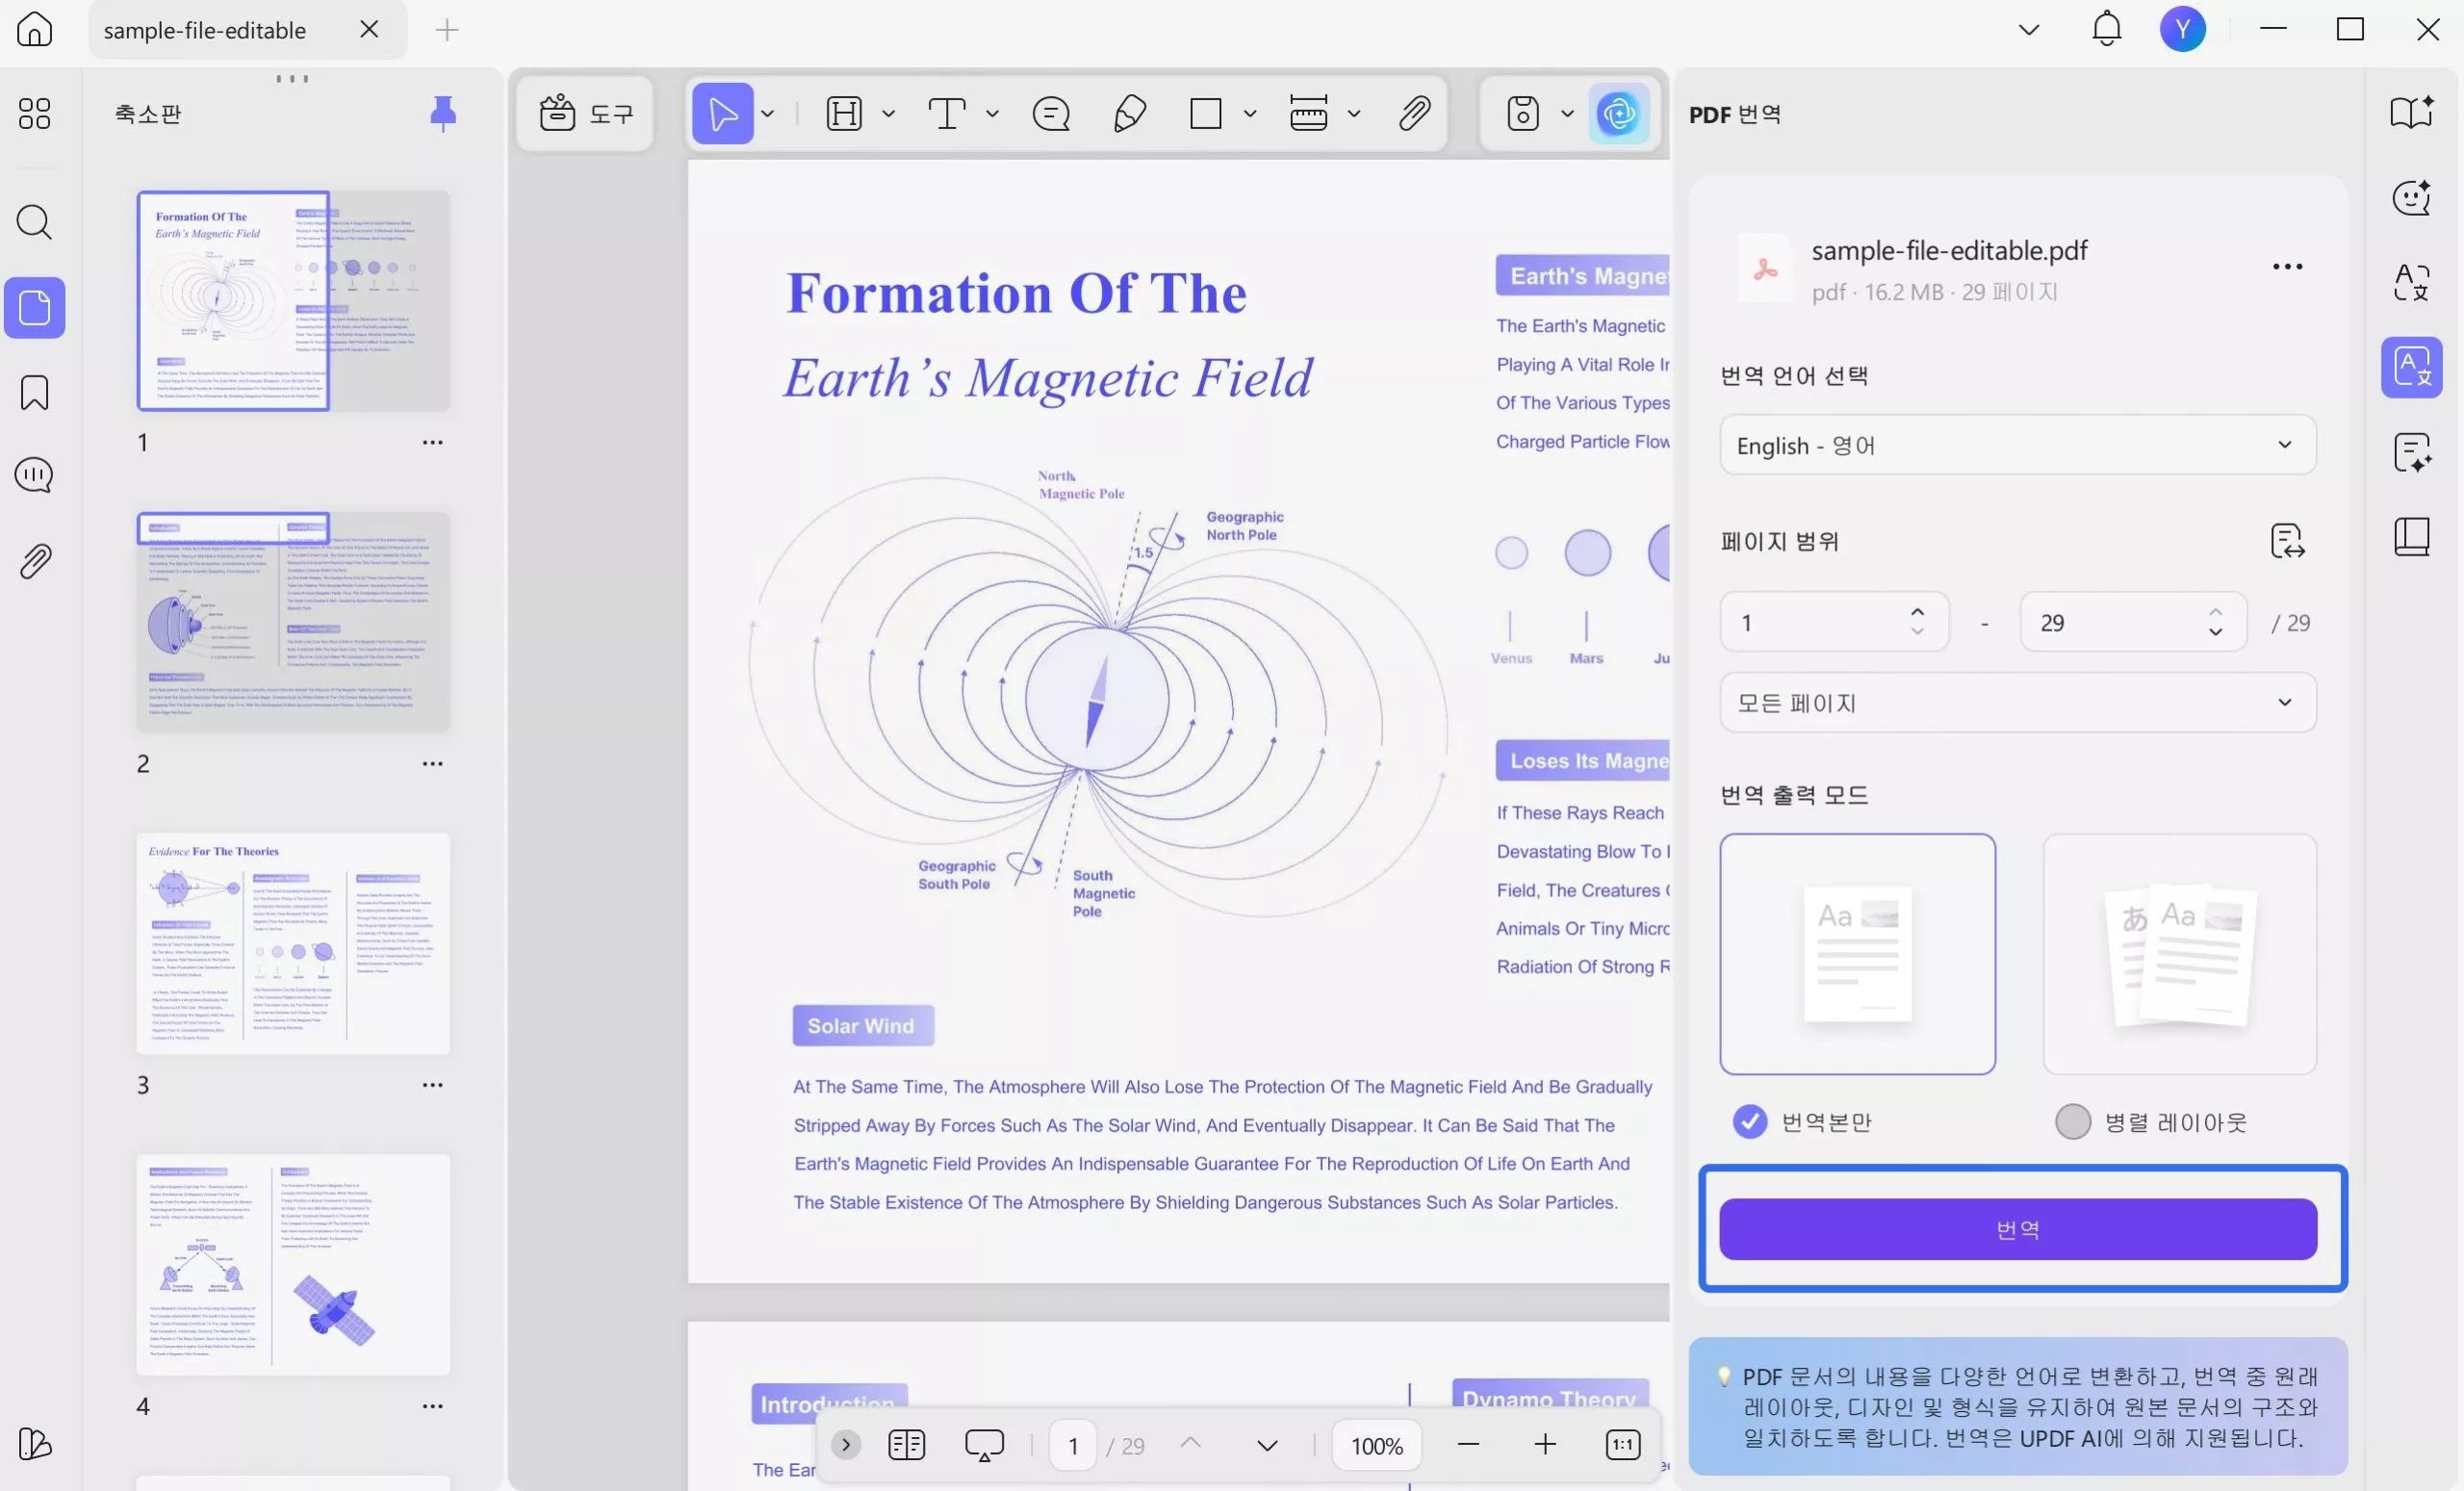
Task: Open the search magnifier in left sidebar
Action: (x=35, y=222)
